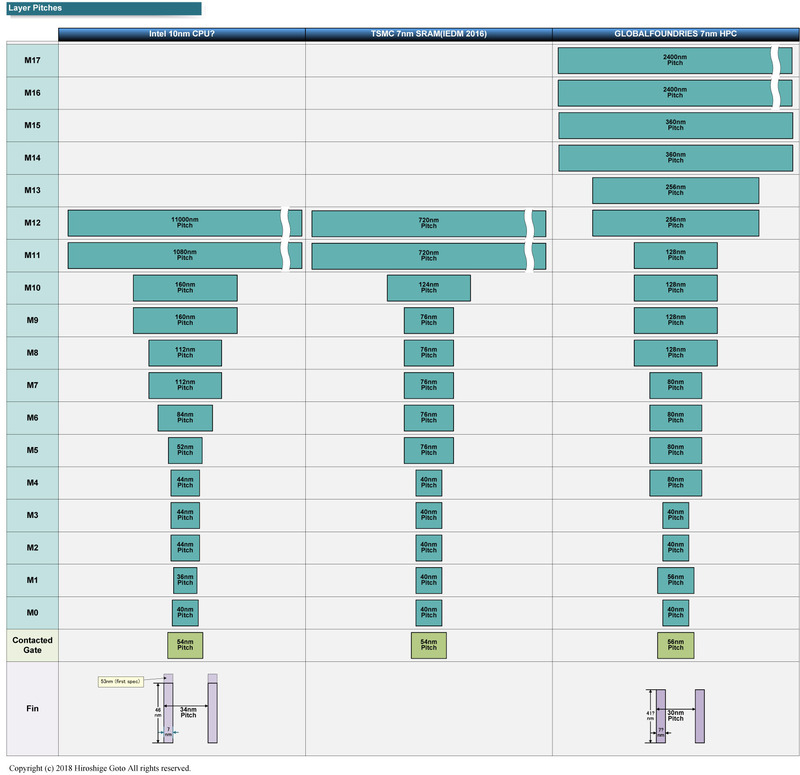Select Intel M6 84nm Pitch box

click(185, 418)
